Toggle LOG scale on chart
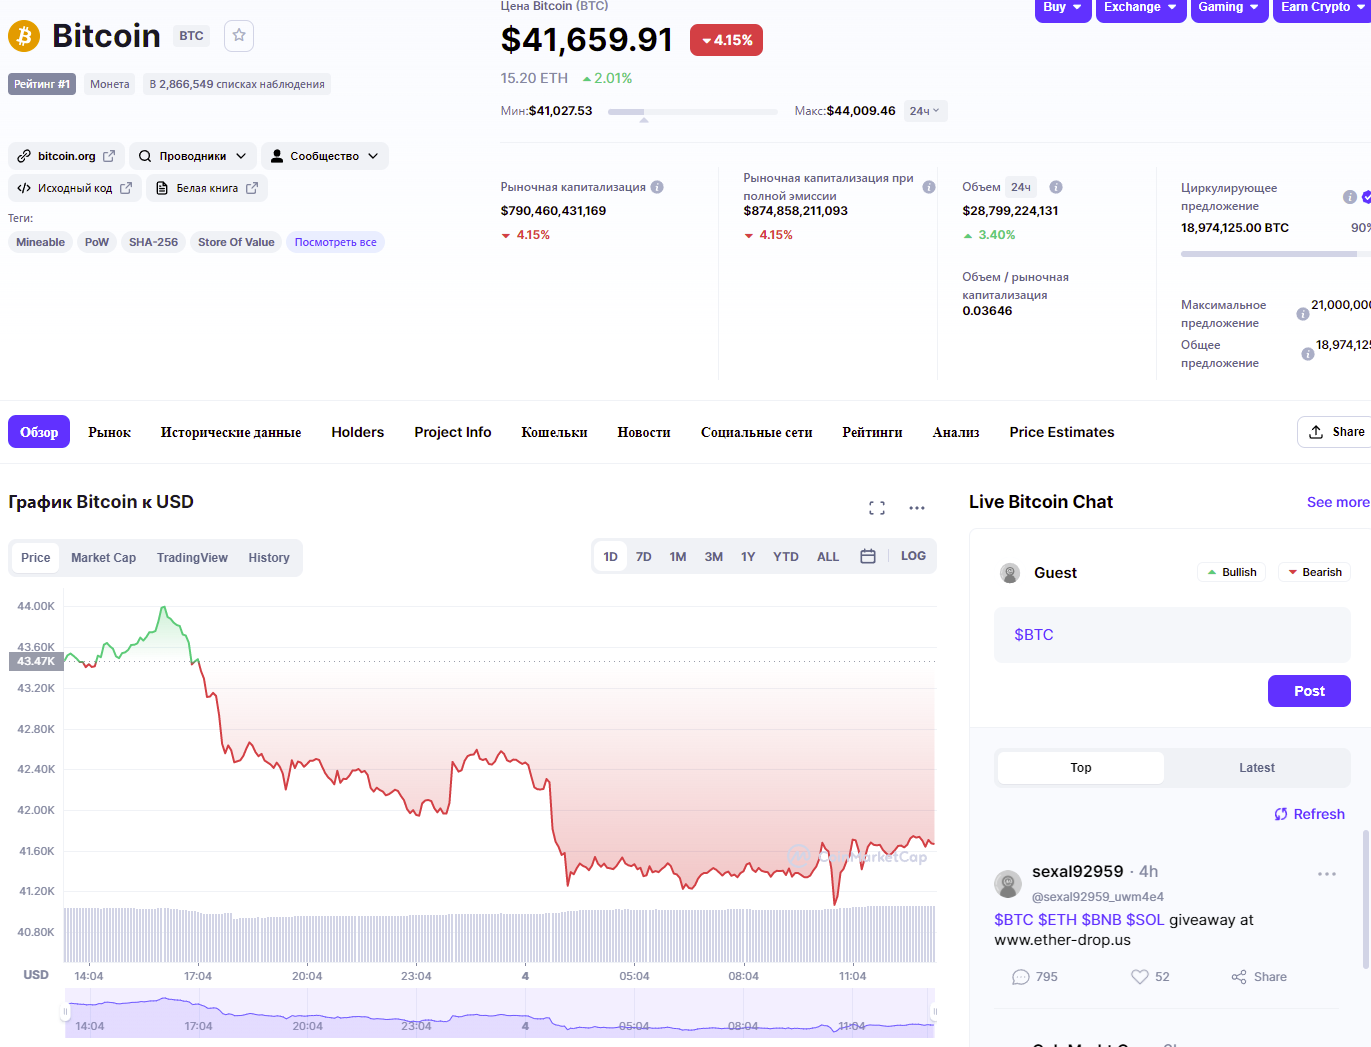The width and height of the screenshot is (1371, 1047). tap(913, 556)
